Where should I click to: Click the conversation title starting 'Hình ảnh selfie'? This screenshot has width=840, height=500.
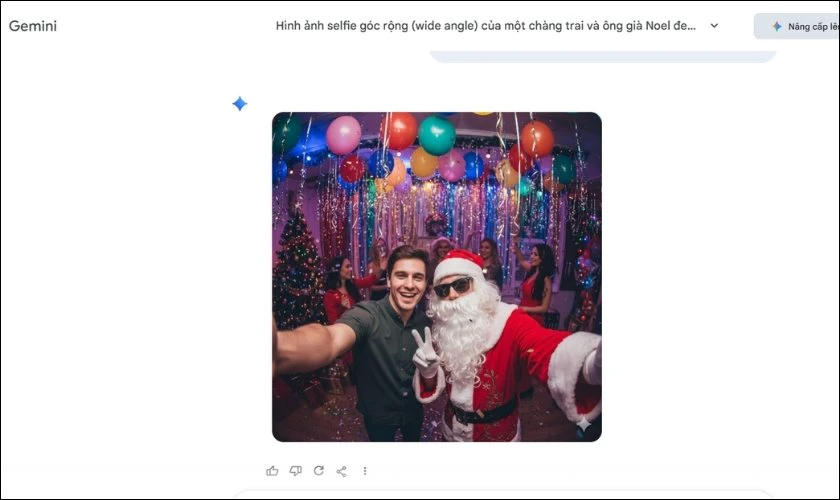pyautogui.click(x=485, y=26)
